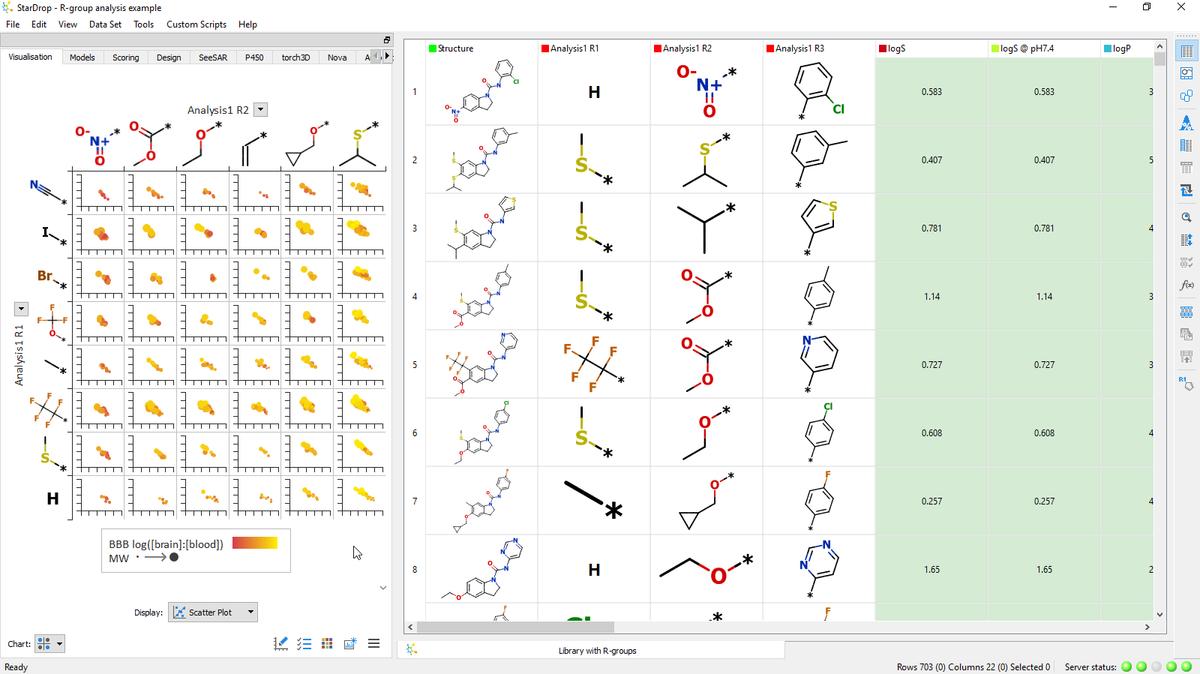The width and height of the screenshot is (1200, 674).
Task: Click the chart edit pencil icon below the plot
Action: click(x=281, y=644)
